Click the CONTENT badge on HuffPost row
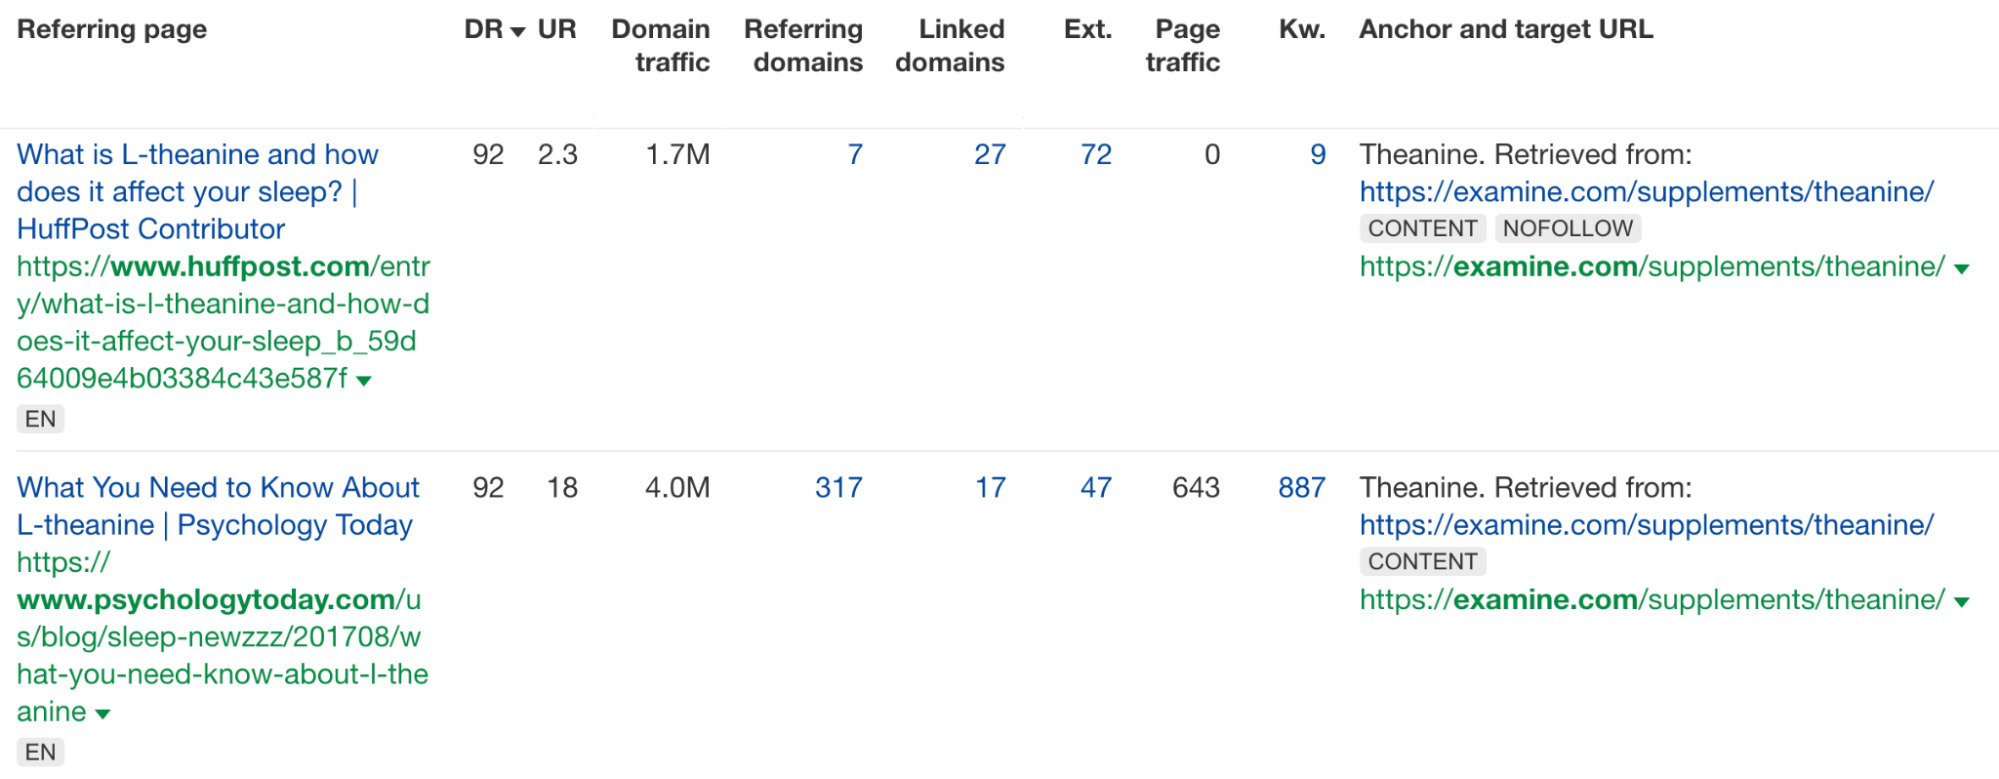This screenshot has height=779, width=1999. 1421,228
